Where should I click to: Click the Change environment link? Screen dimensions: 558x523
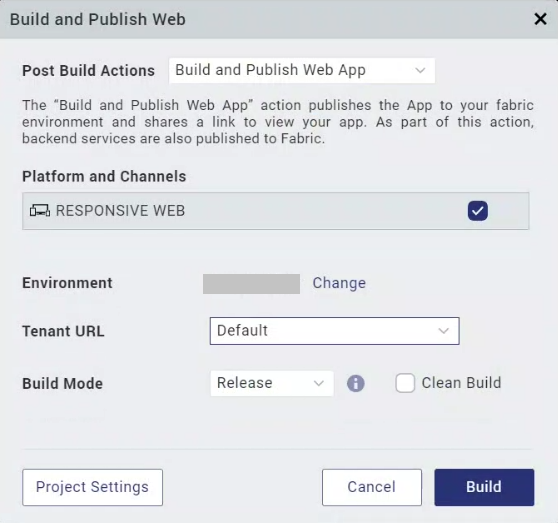pyautogui.click(x=339, y=283)
